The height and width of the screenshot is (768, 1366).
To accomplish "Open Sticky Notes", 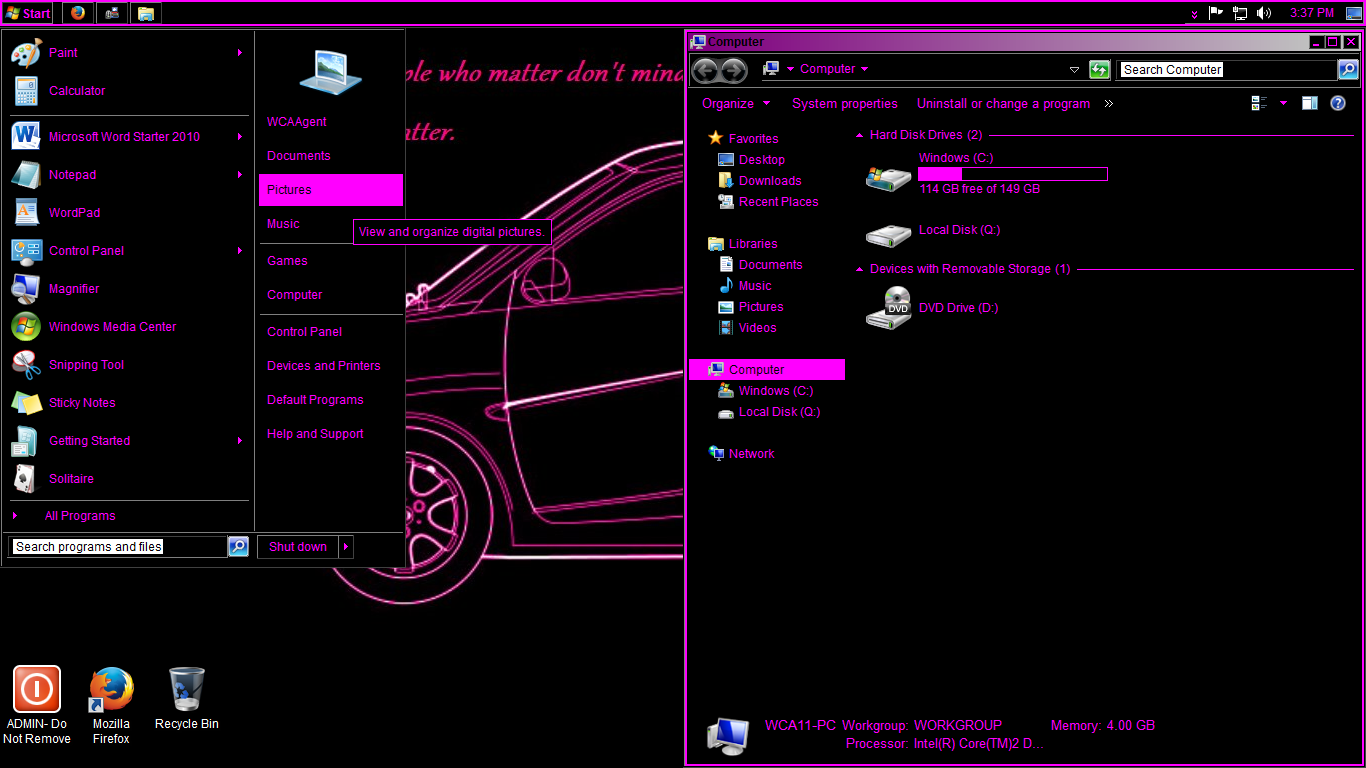I will 126,403.
